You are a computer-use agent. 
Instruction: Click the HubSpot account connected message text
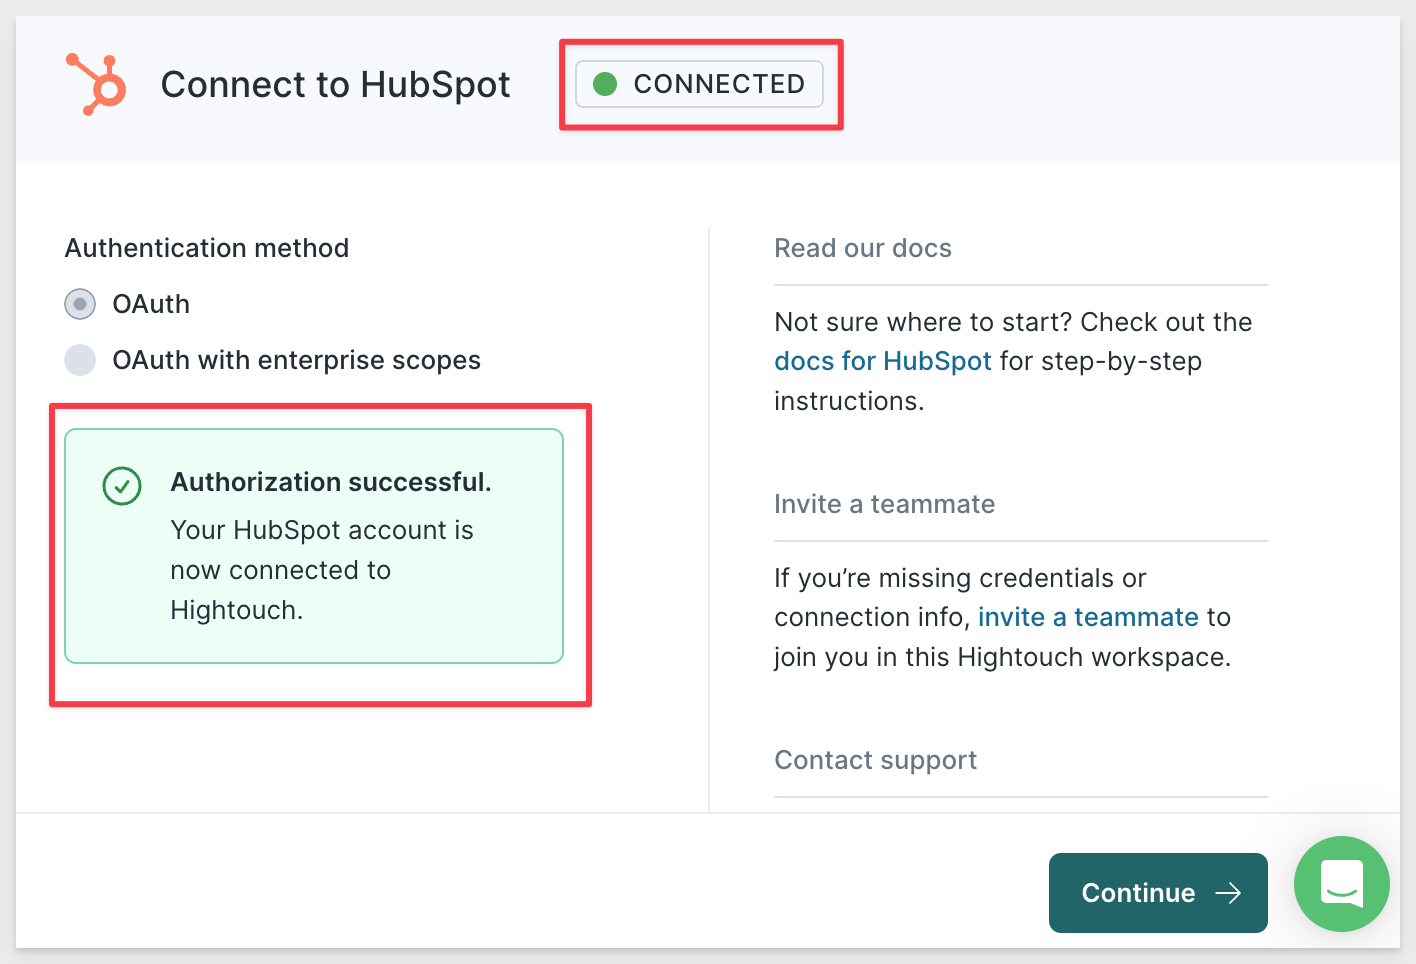(x=322, y=570)
